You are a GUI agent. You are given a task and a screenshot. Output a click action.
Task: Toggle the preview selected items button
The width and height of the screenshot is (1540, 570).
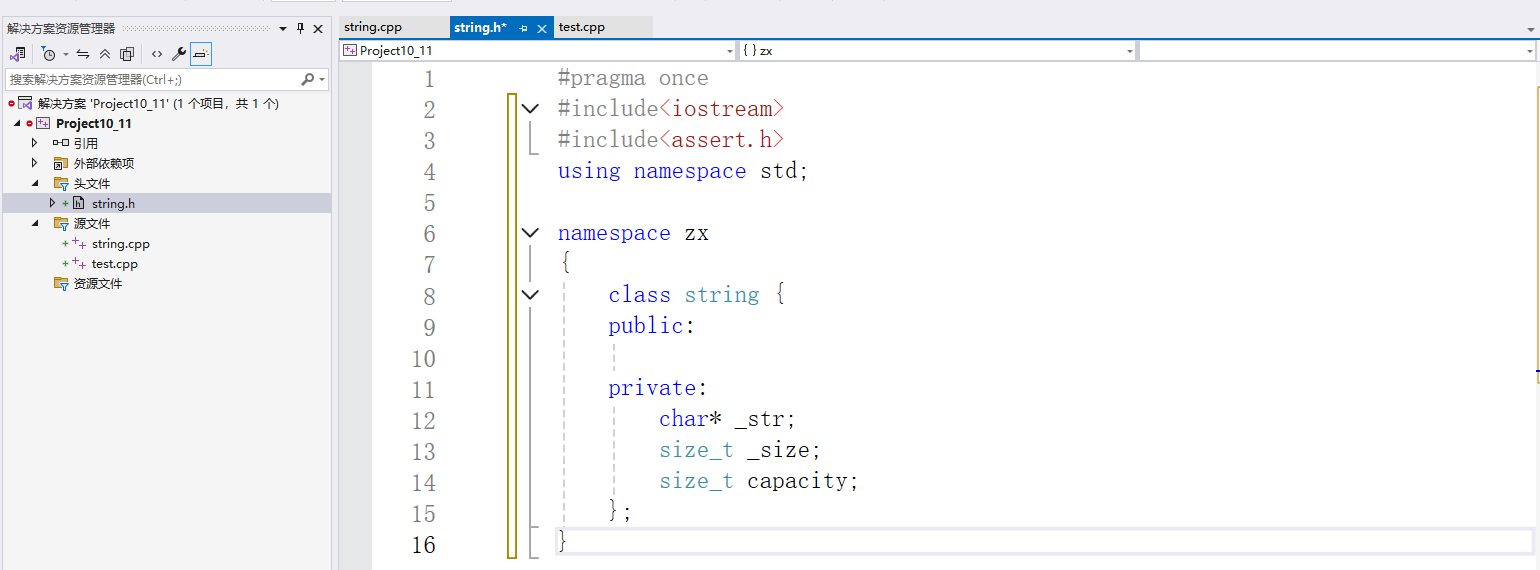click(x=201, y=54)
